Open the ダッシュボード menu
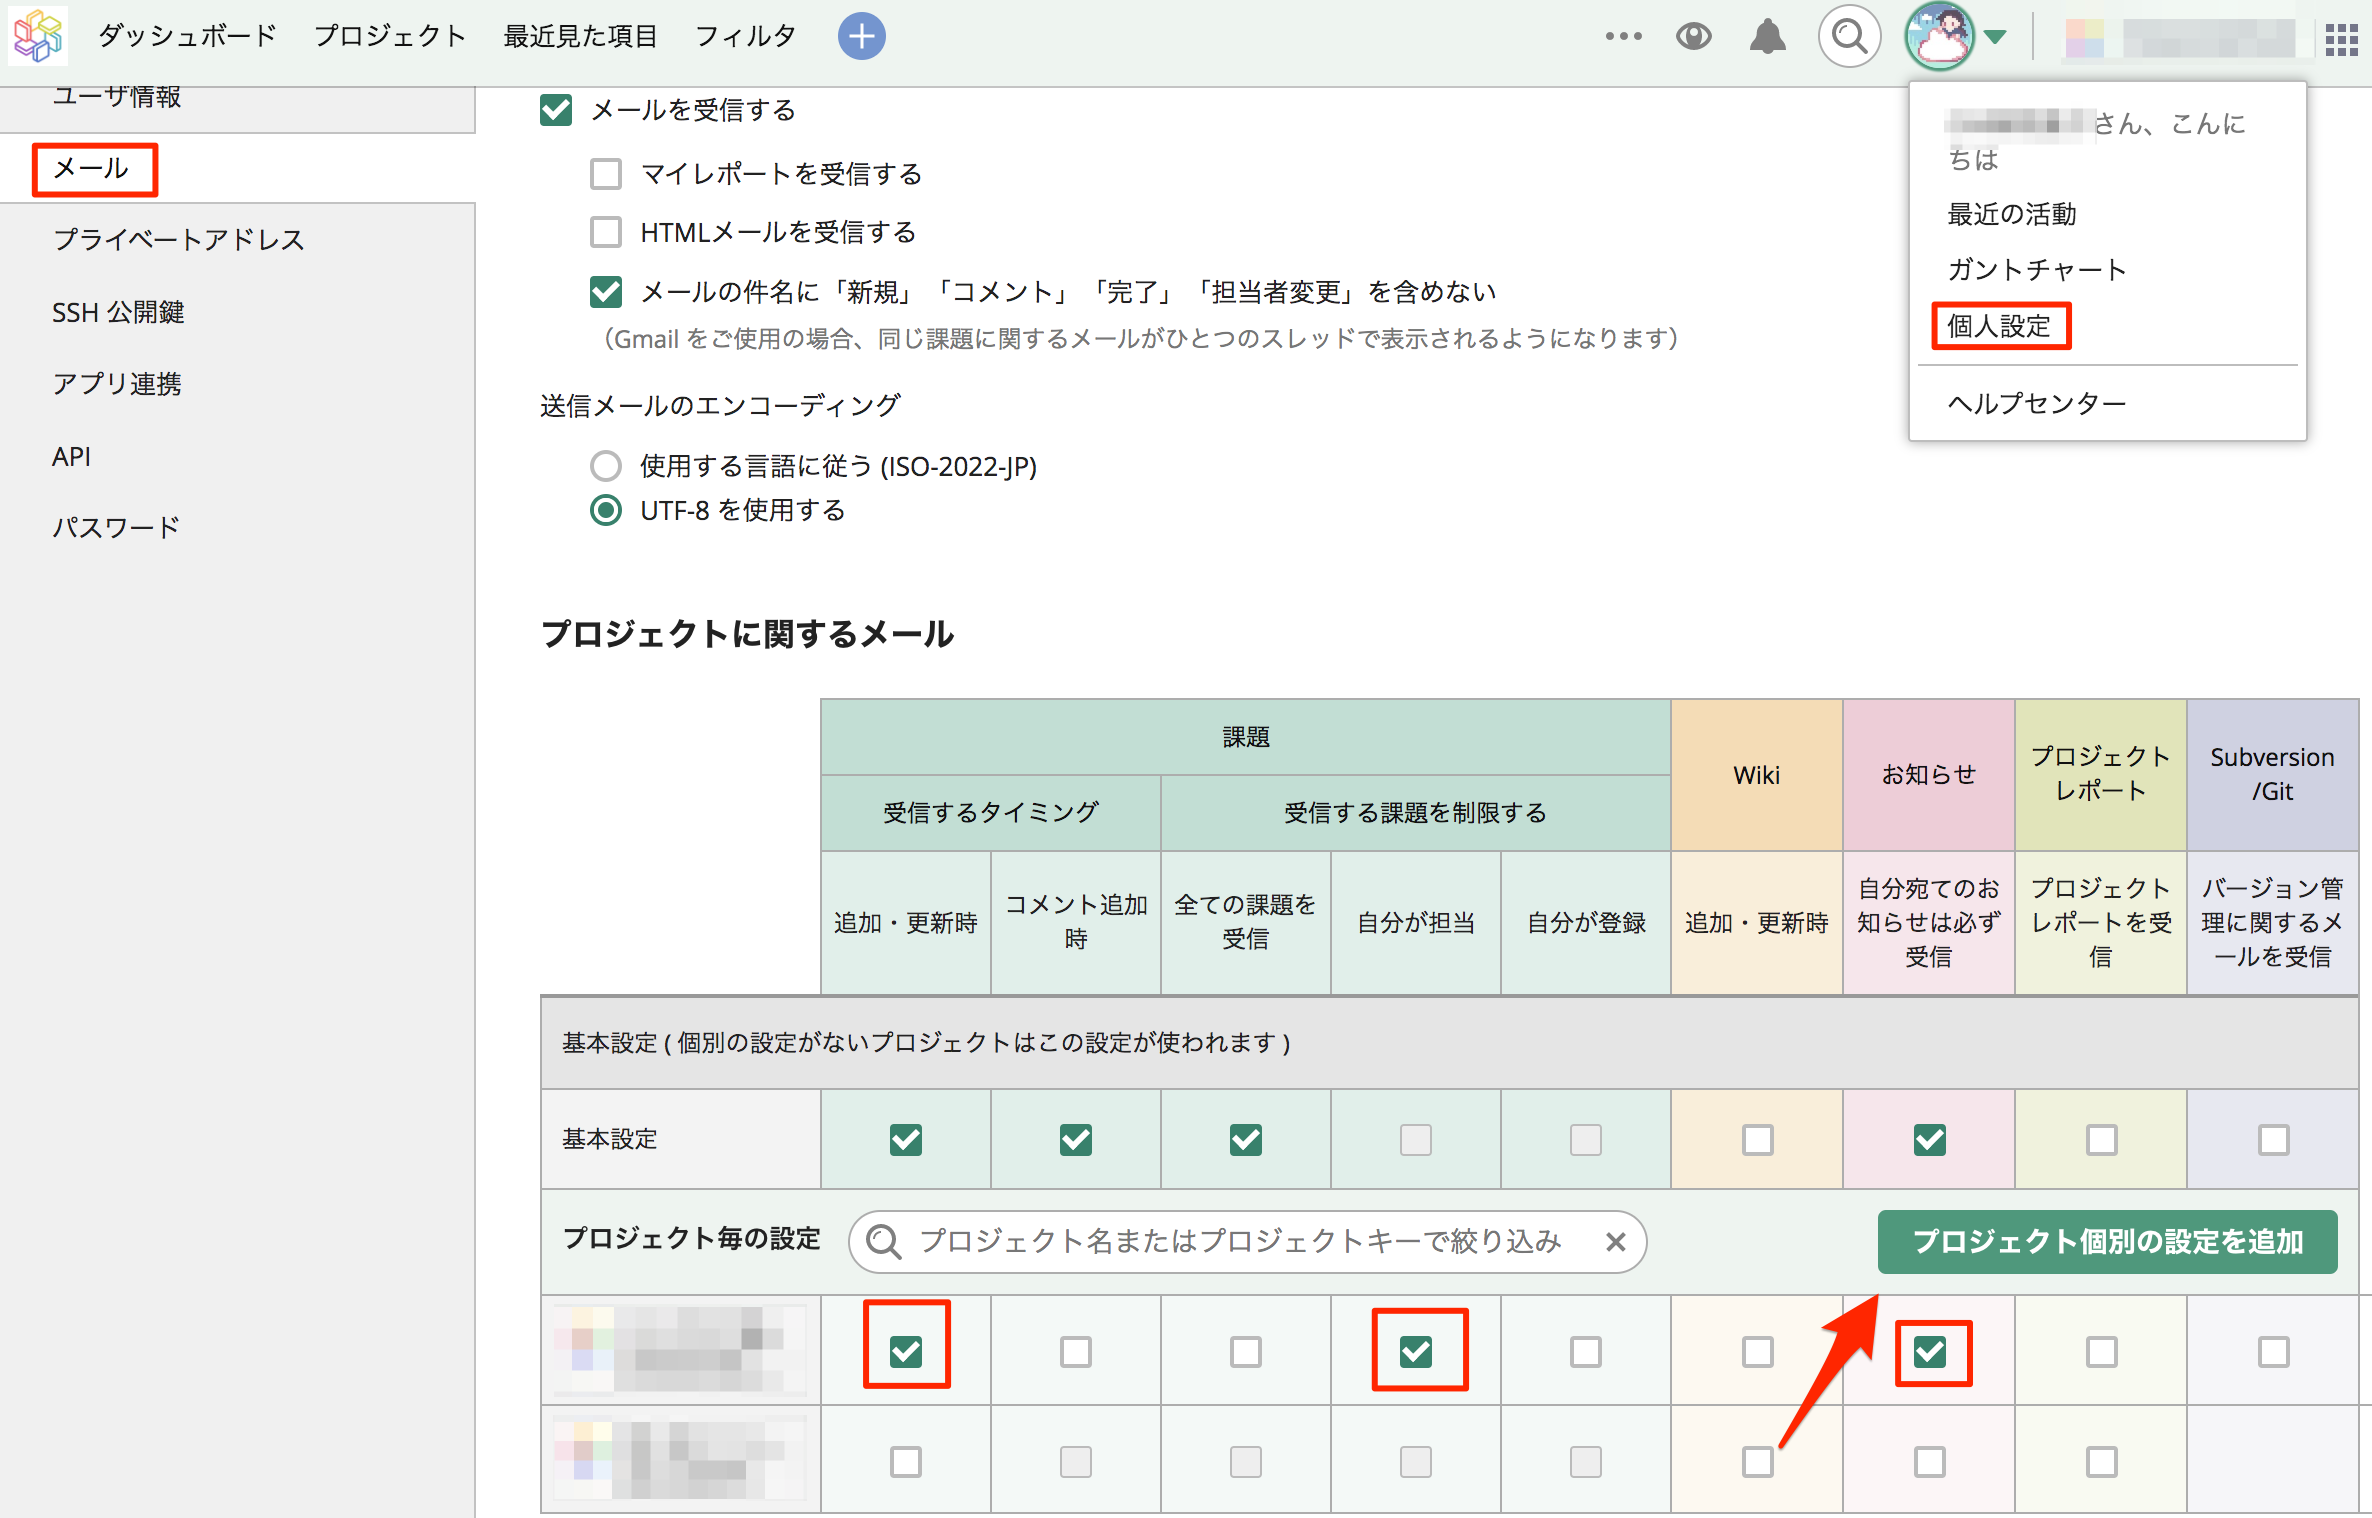 186,36
